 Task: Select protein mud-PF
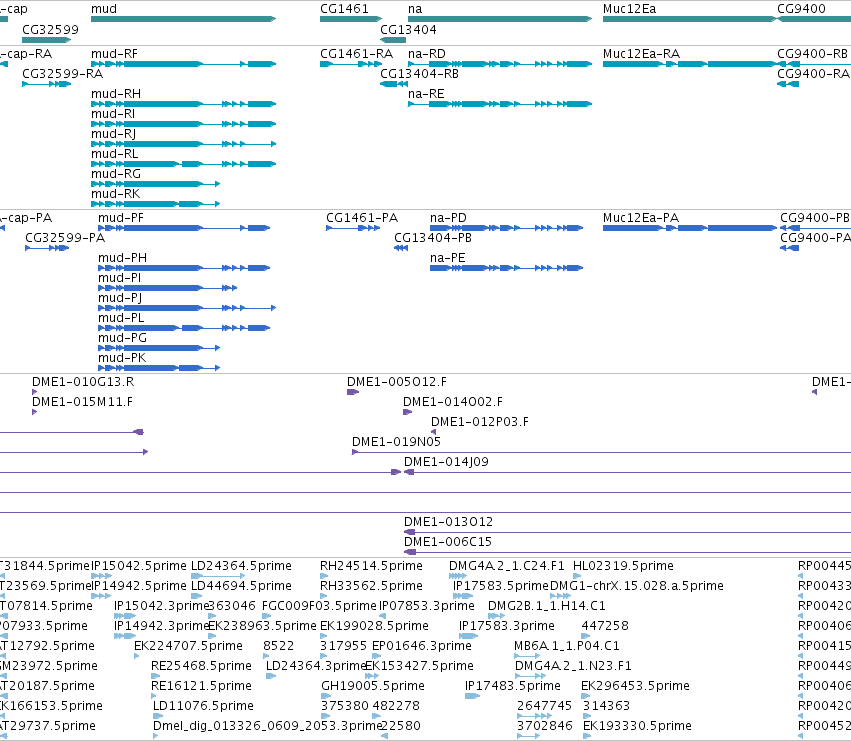184,228
